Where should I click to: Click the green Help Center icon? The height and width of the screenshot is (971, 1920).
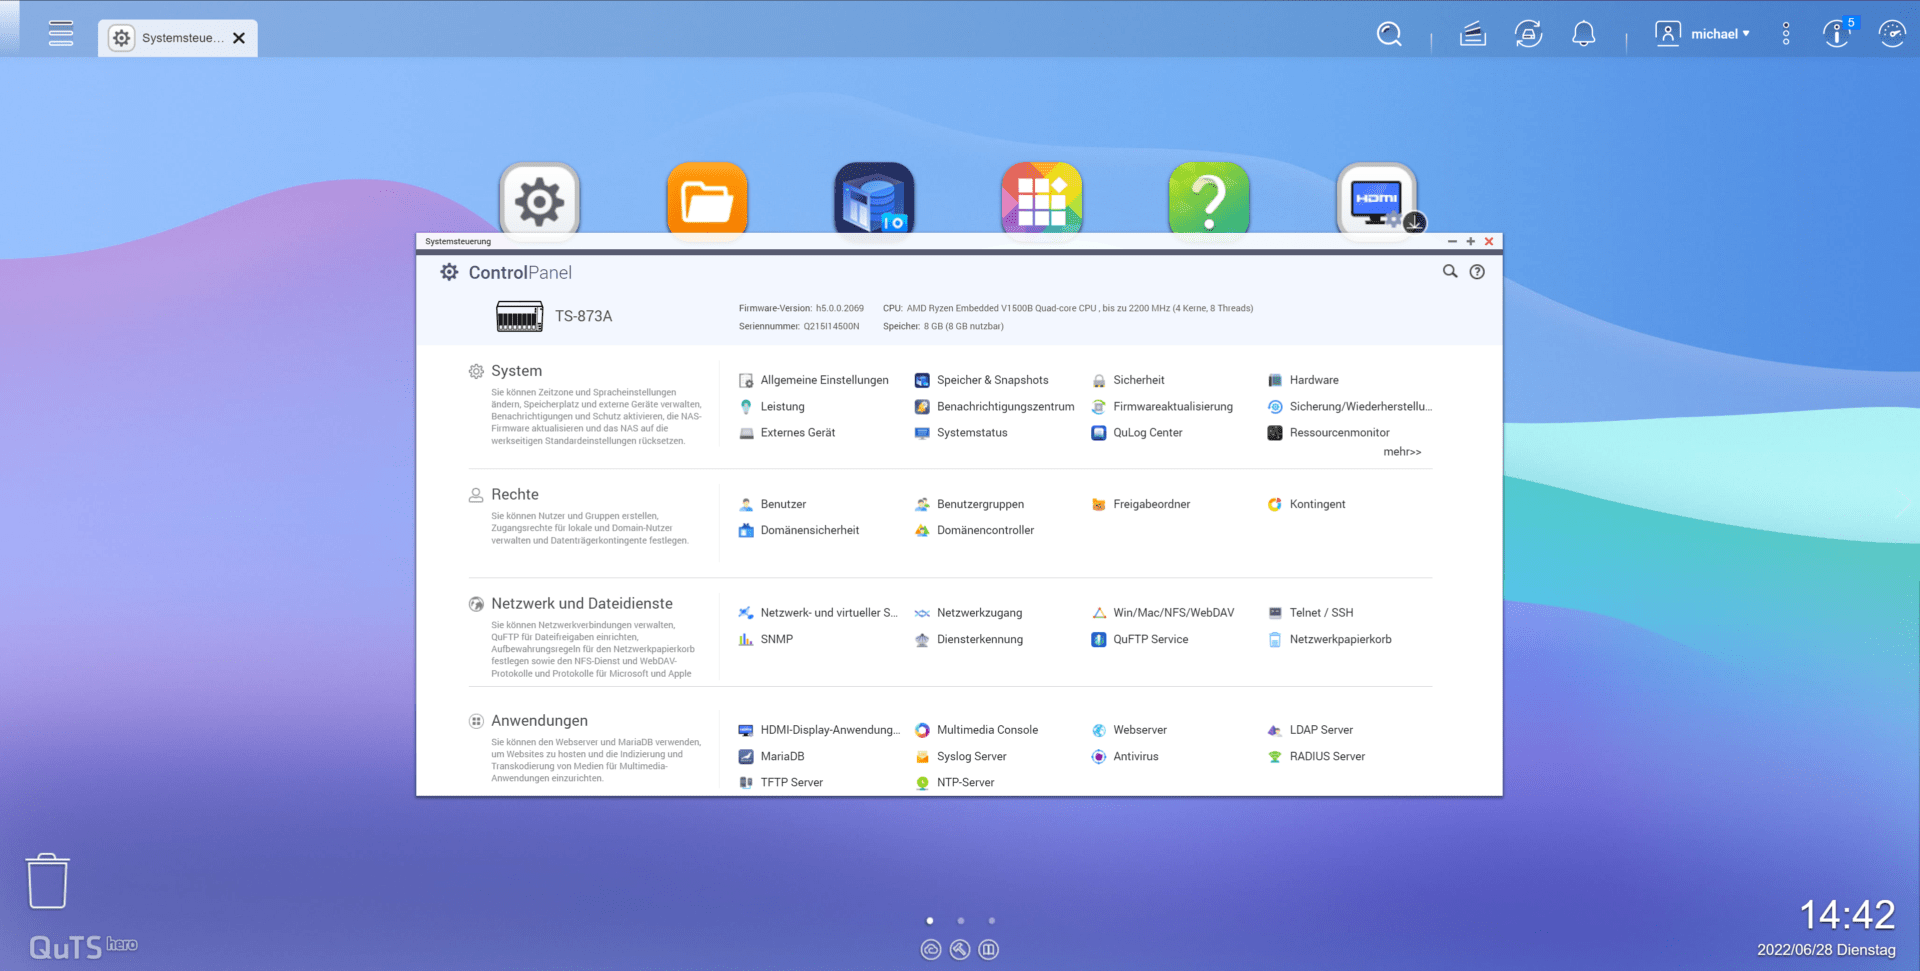(1208, 200)
